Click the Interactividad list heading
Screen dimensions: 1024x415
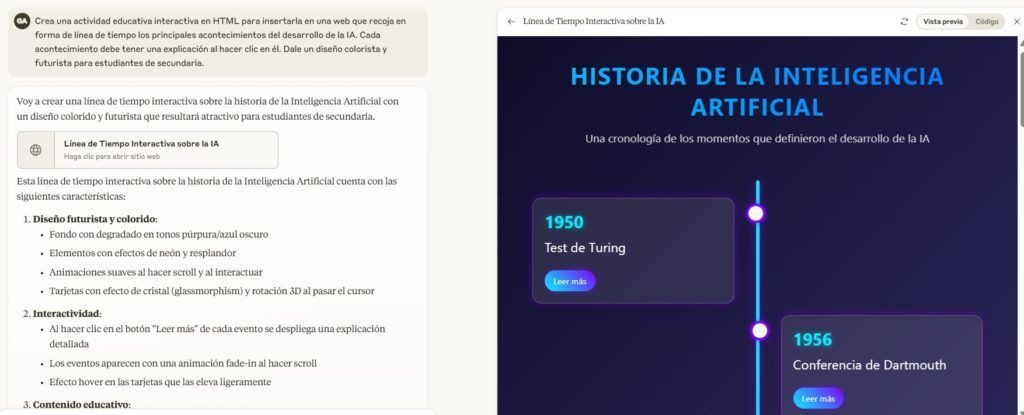tap(67, 314)
